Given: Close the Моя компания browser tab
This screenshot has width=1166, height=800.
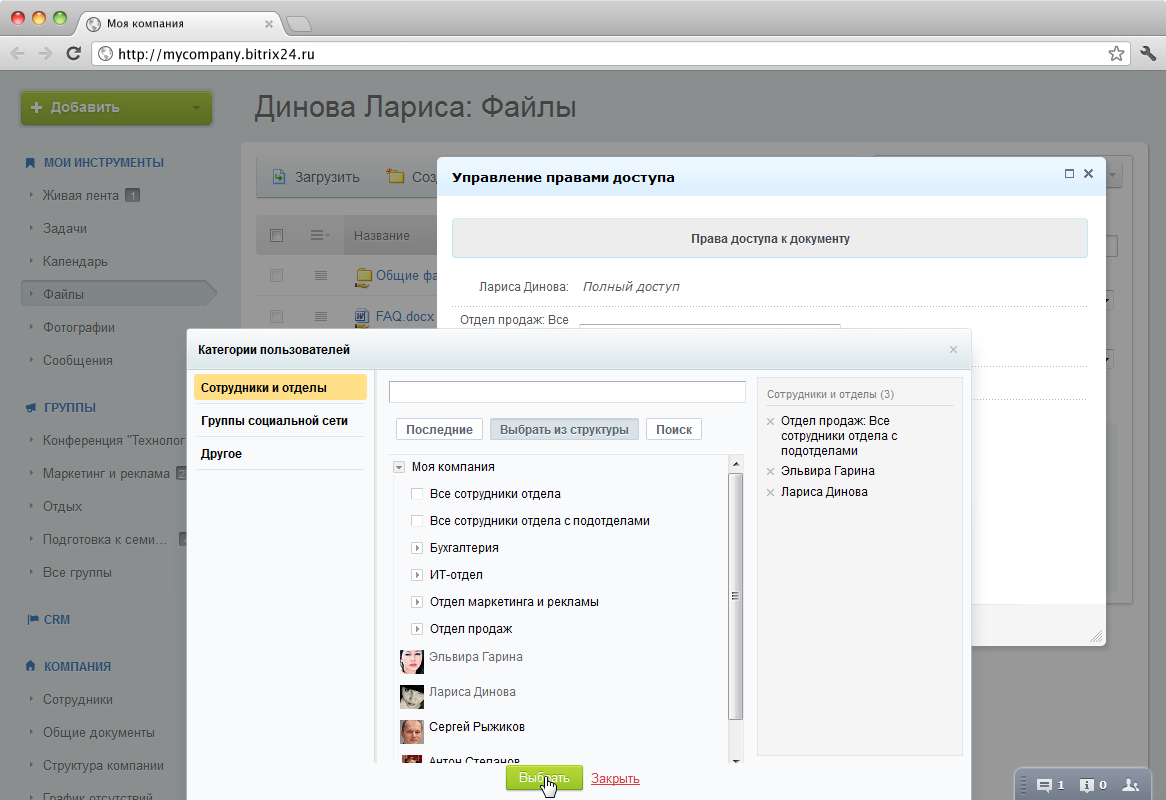Looking at the screenshot, I should (269, 24).
